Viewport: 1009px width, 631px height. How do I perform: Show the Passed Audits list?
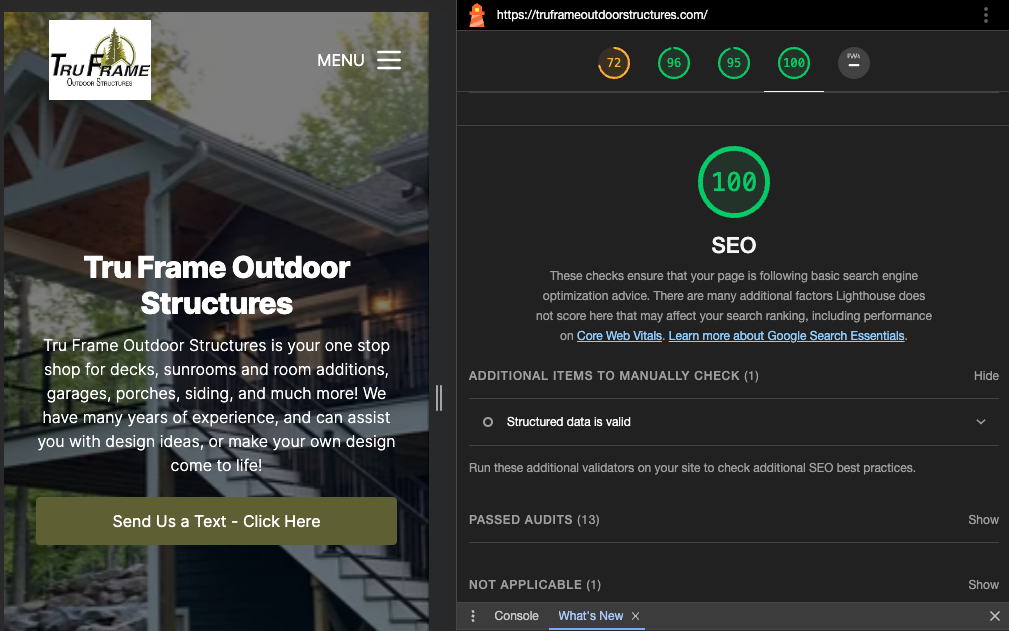(982, 519)
